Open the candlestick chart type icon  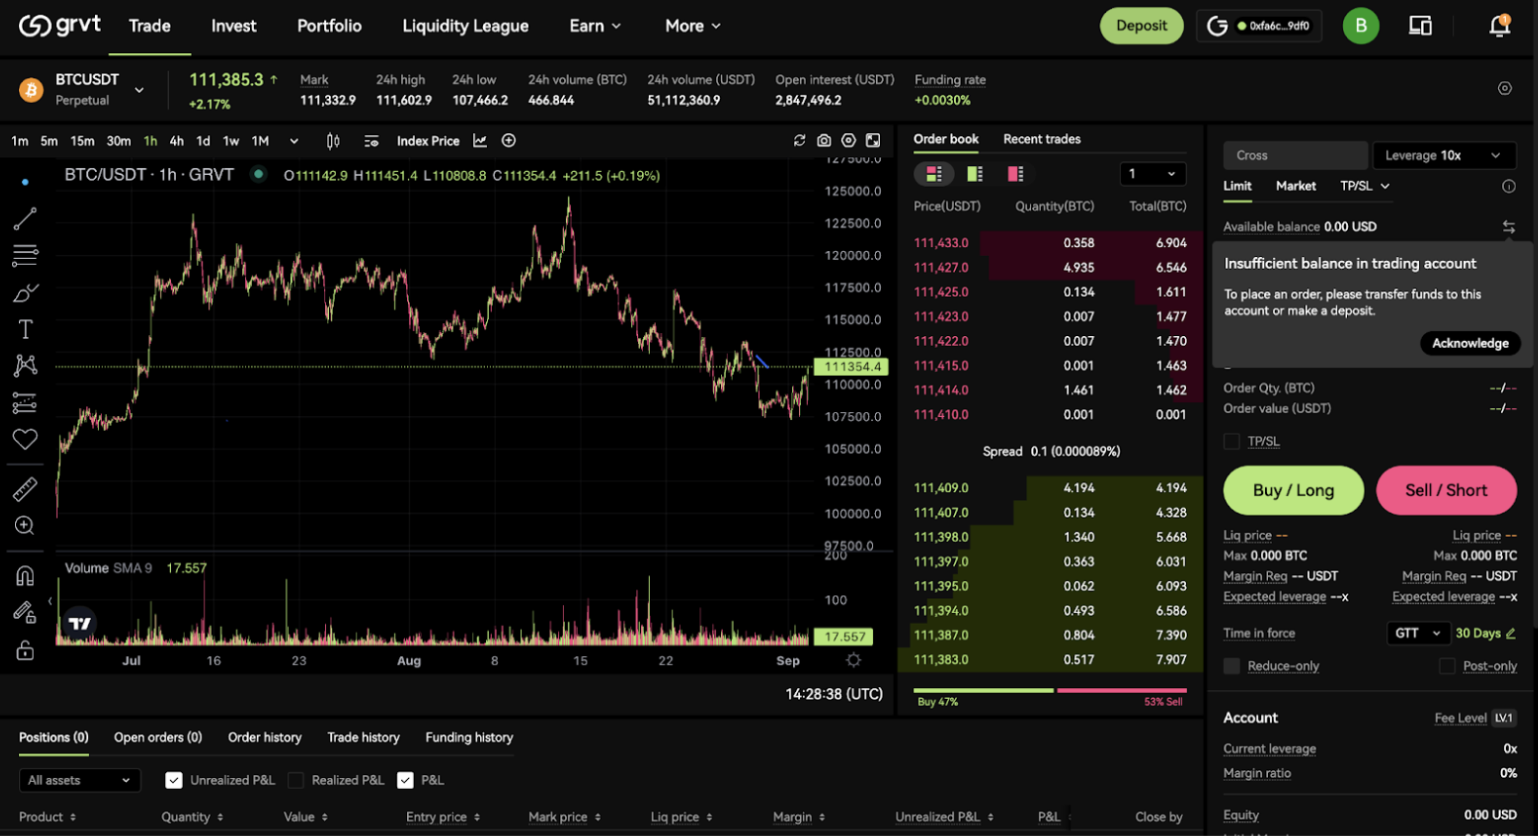[333, 141]
